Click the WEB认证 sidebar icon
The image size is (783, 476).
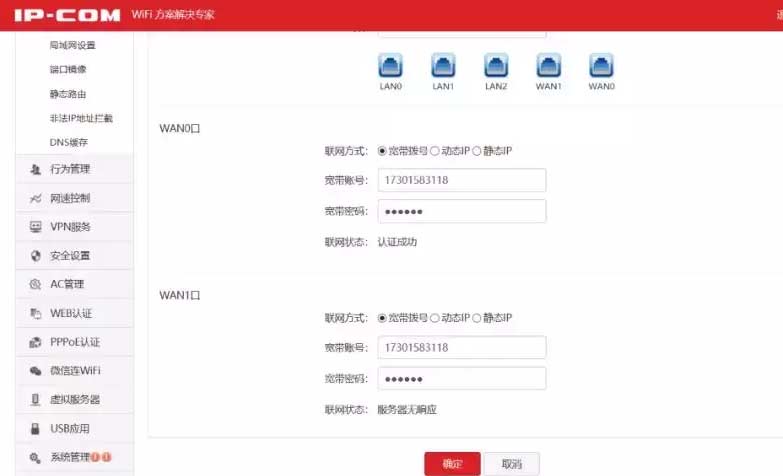[35, 313]
